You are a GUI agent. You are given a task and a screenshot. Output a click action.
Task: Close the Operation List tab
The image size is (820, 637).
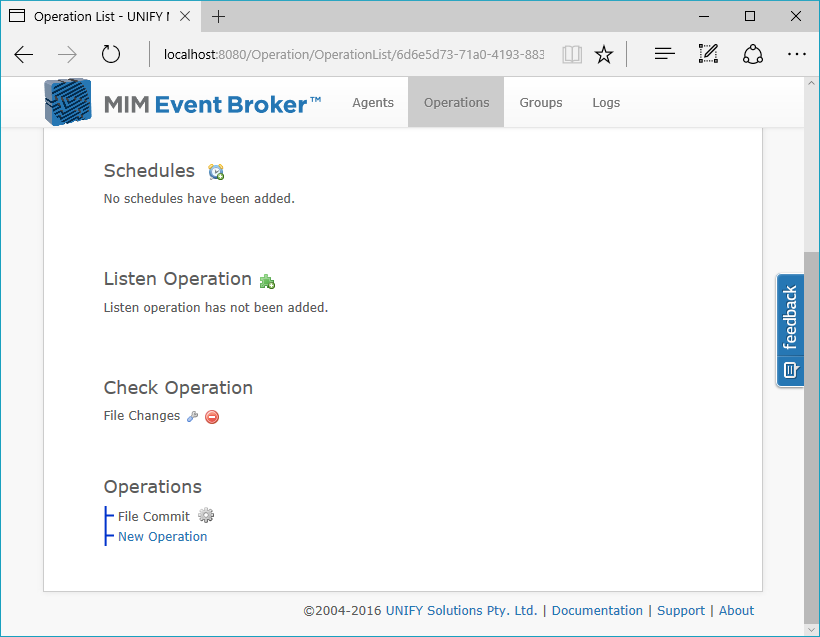[x=185, y=17]
